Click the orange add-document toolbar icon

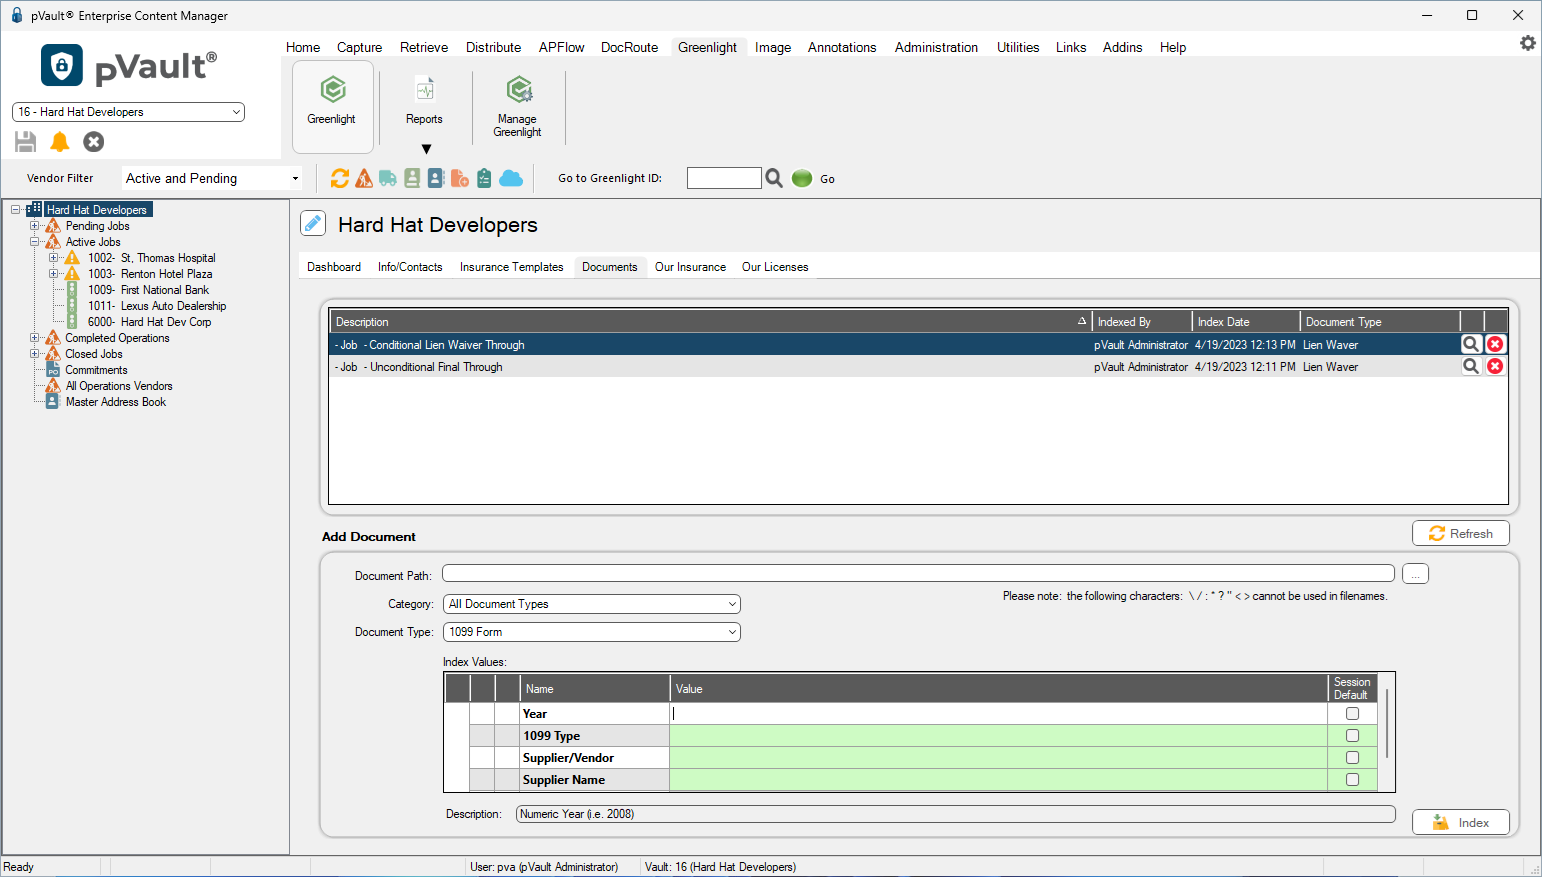pyautogui.click(x=460, y=178)
